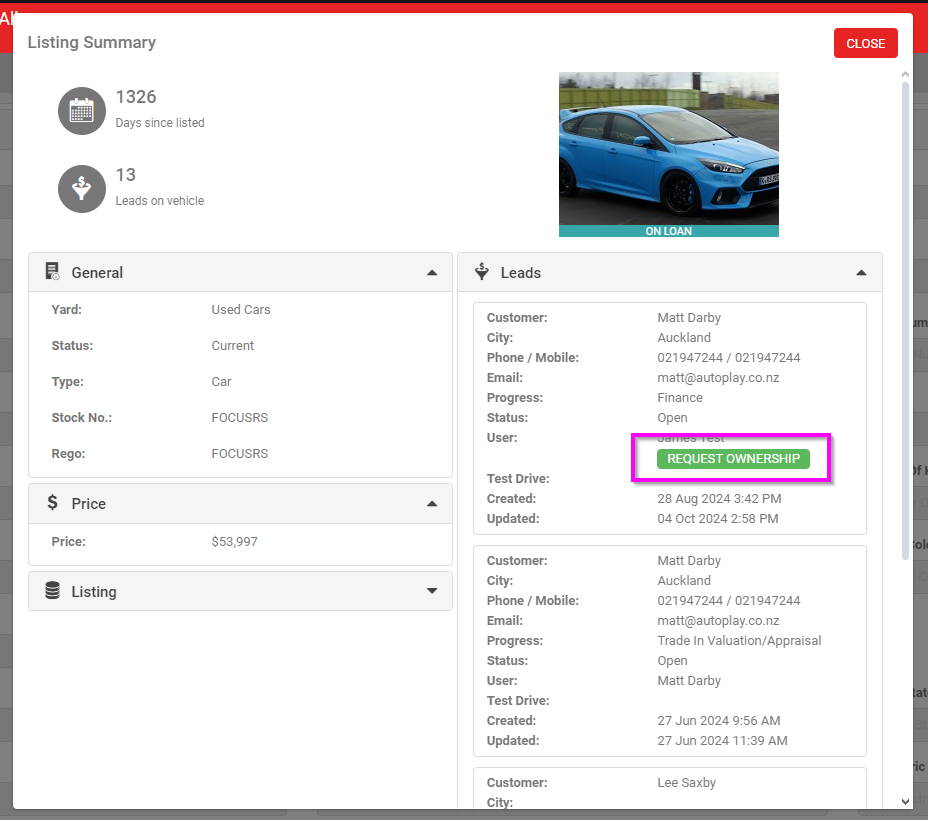The image size is (928, 820).
Task: Click the created date 28 Aug 2024 3:42 PM
Action: pos(719,499)
